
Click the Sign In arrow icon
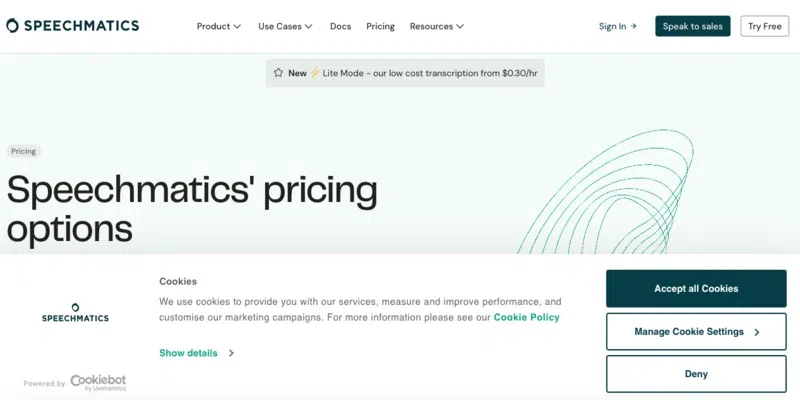tap(633, 26)
